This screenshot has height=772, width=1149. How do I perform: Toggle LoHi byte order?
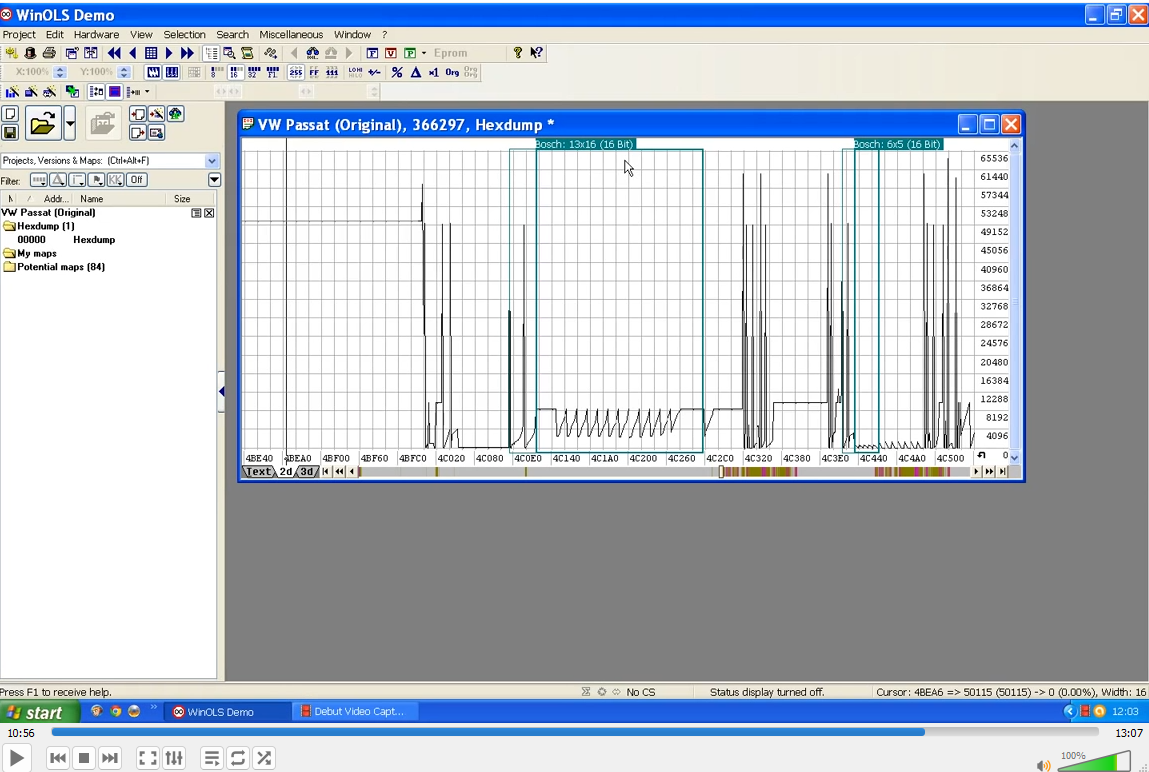355,72
